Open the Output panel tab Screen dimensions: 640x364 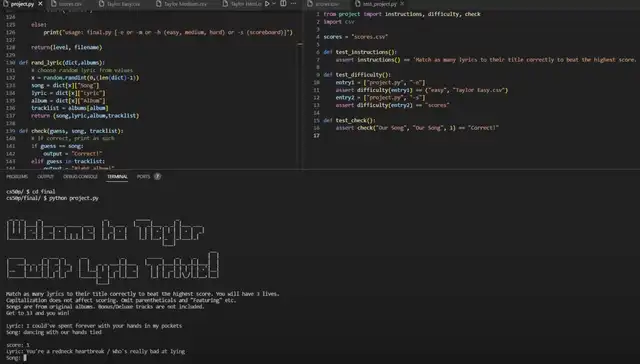[45, 177]
